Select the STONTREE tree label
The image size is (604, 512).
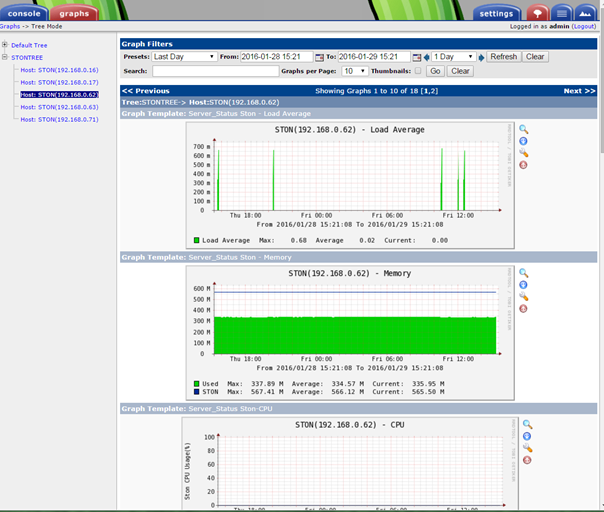click(27, 57)
